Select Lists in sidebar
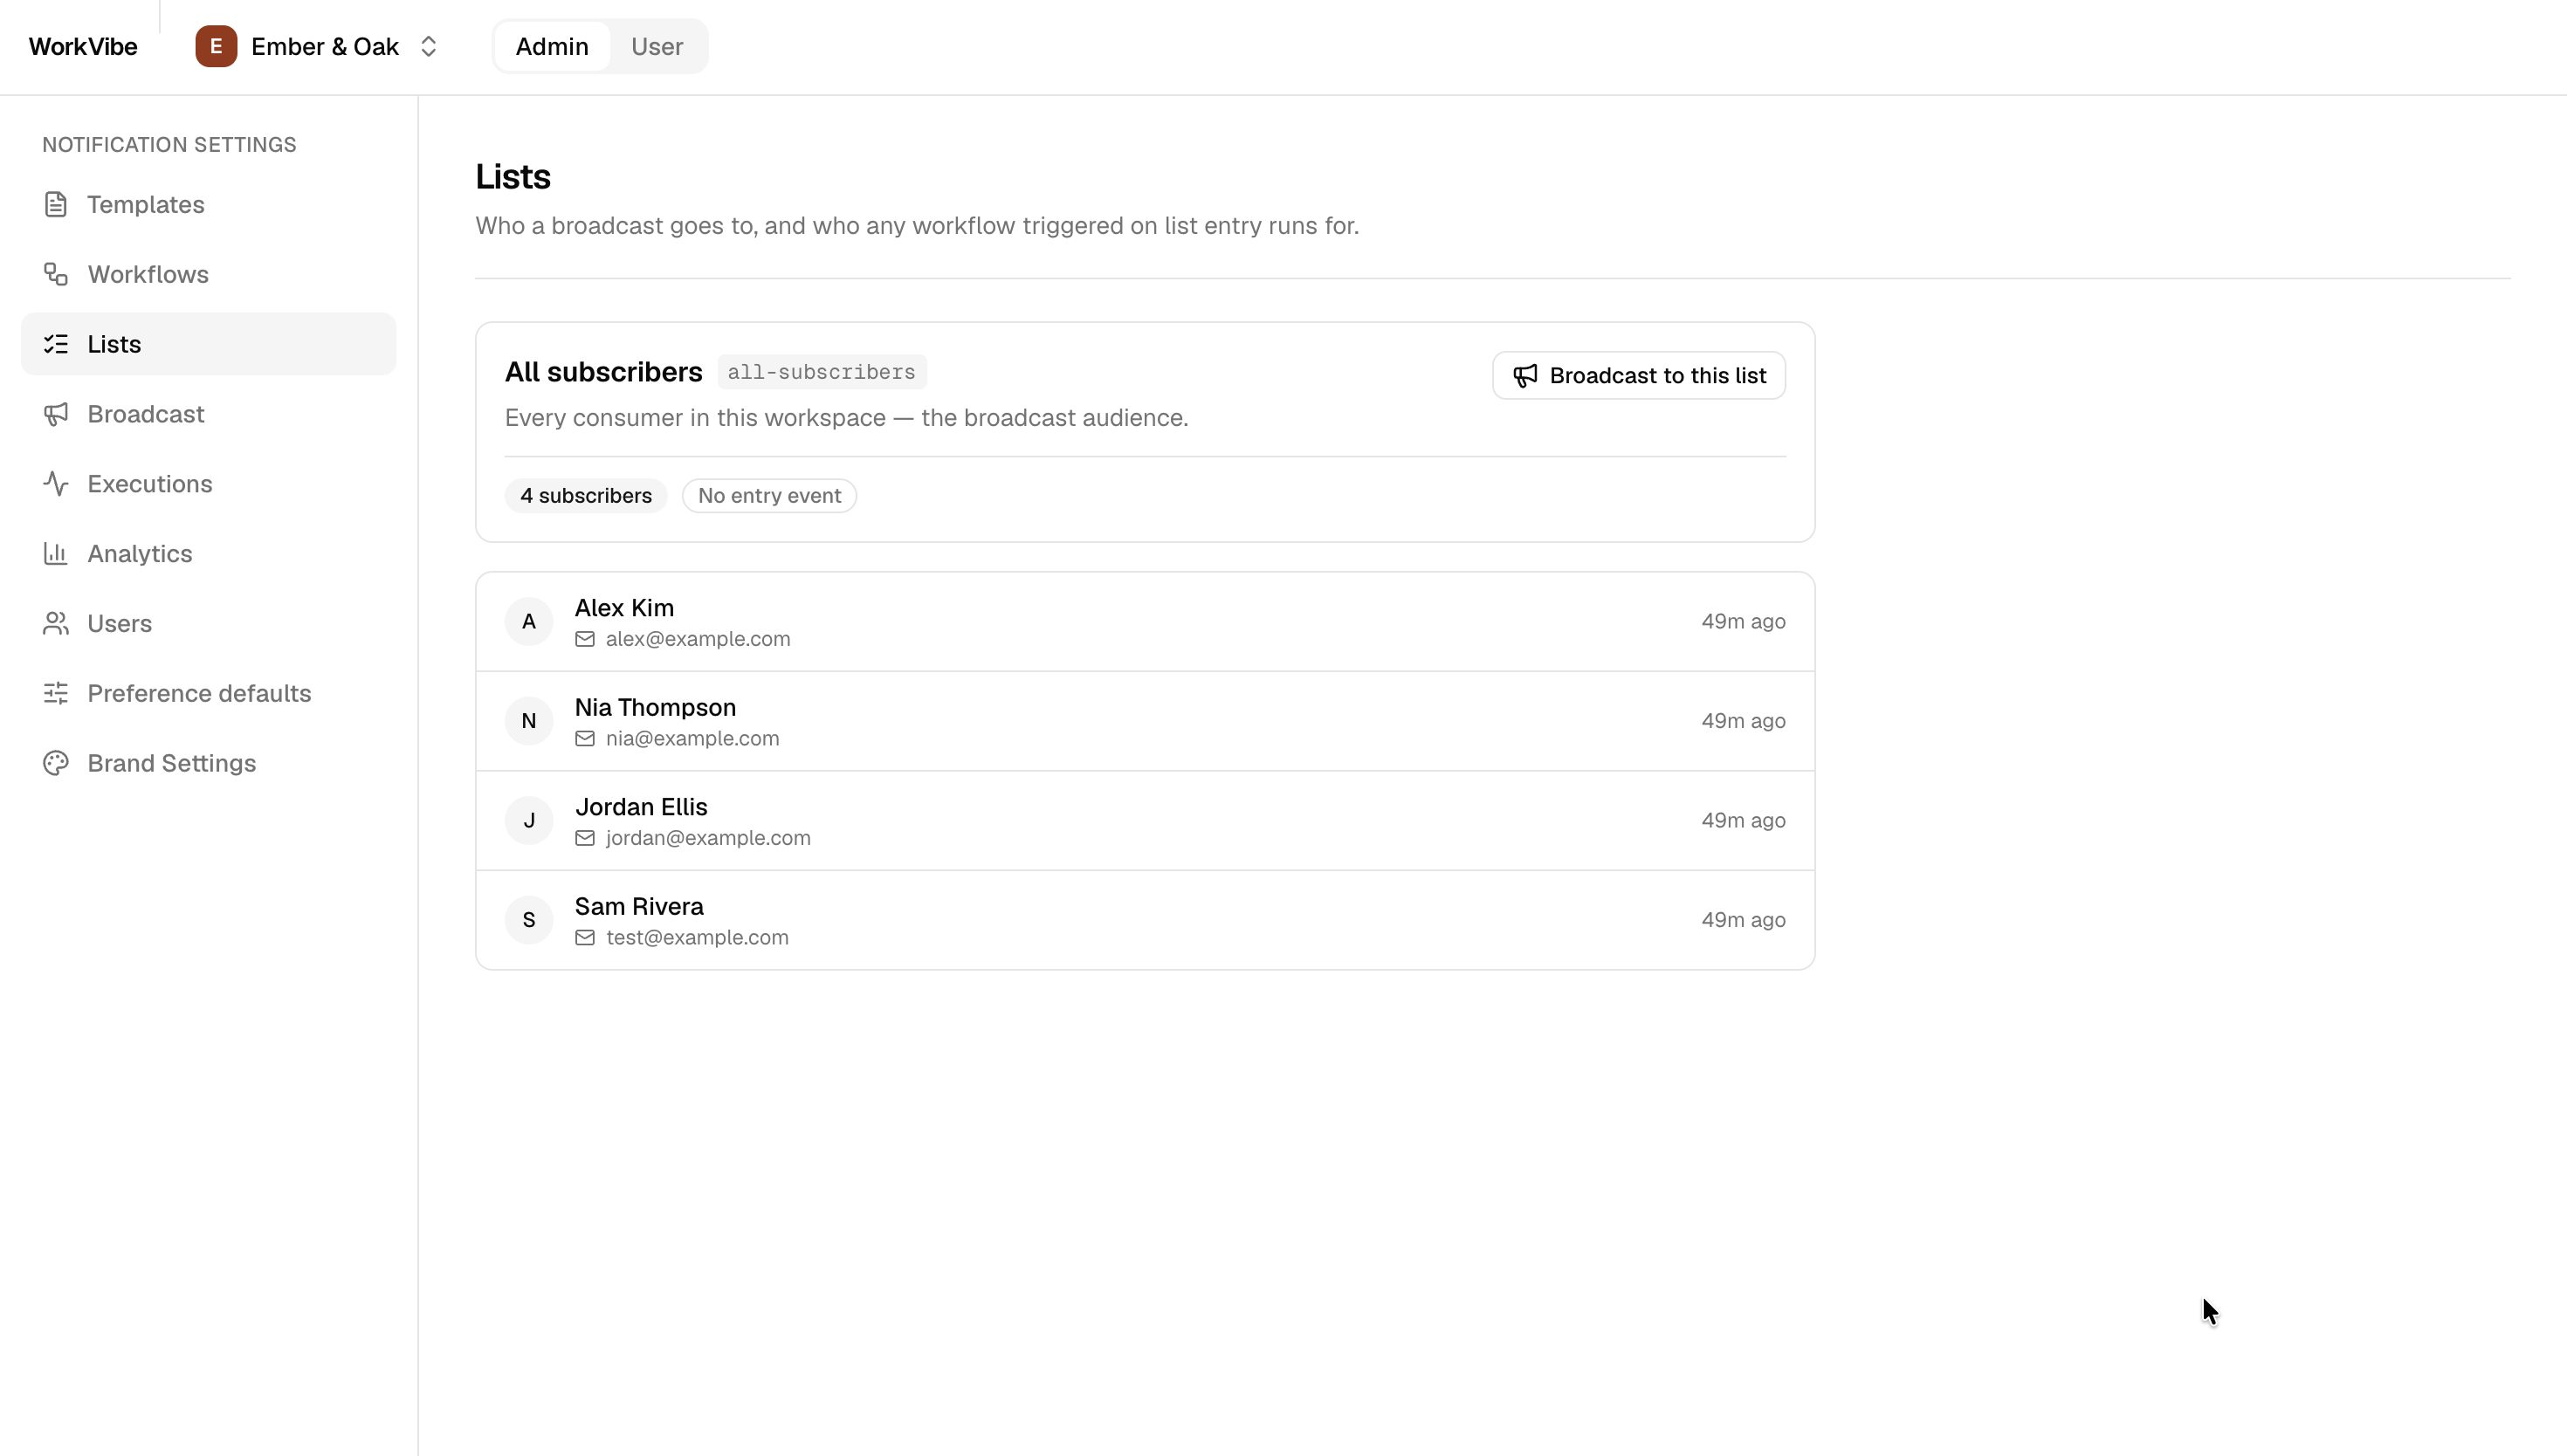Screen dimensions: 2567x1456 tap(208, 344)
